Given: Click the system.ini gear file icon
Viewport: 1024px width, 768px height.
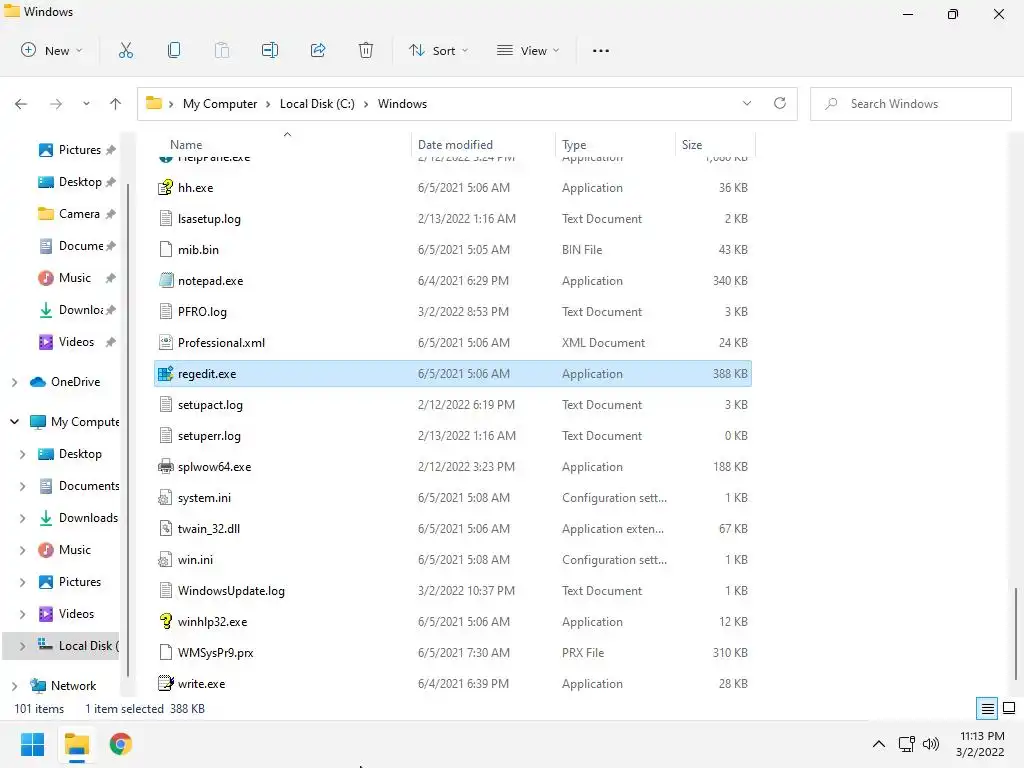Looking at the screenshot, I should (x=166, y=498).
